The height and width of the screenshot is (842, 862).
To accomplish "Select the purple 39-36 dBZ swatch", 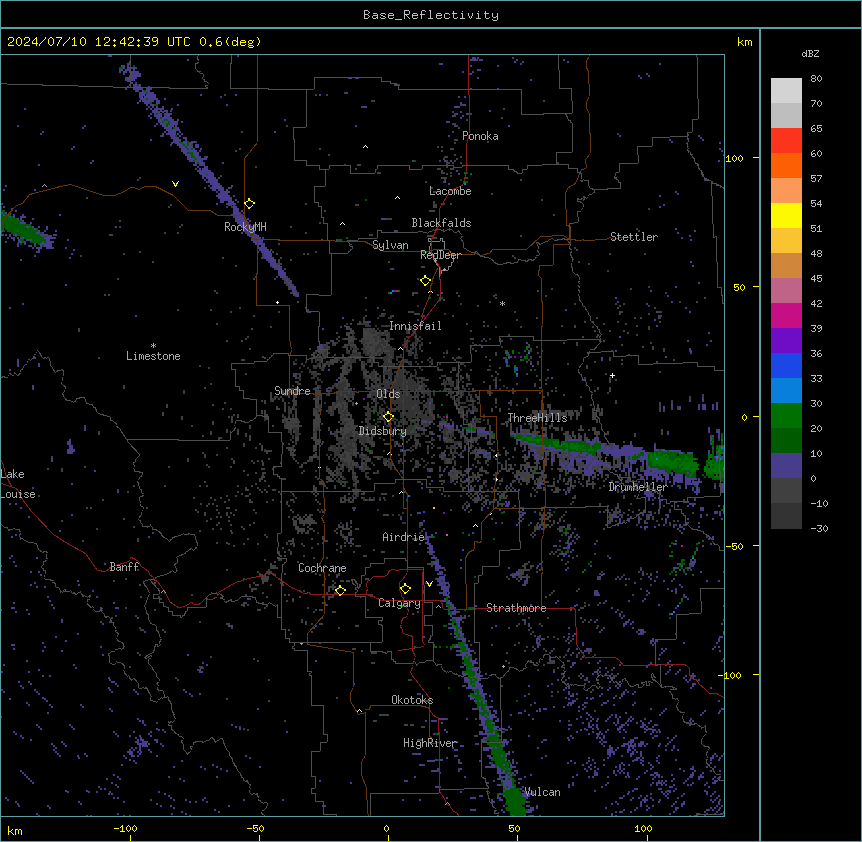I will (x=786, y=341).
